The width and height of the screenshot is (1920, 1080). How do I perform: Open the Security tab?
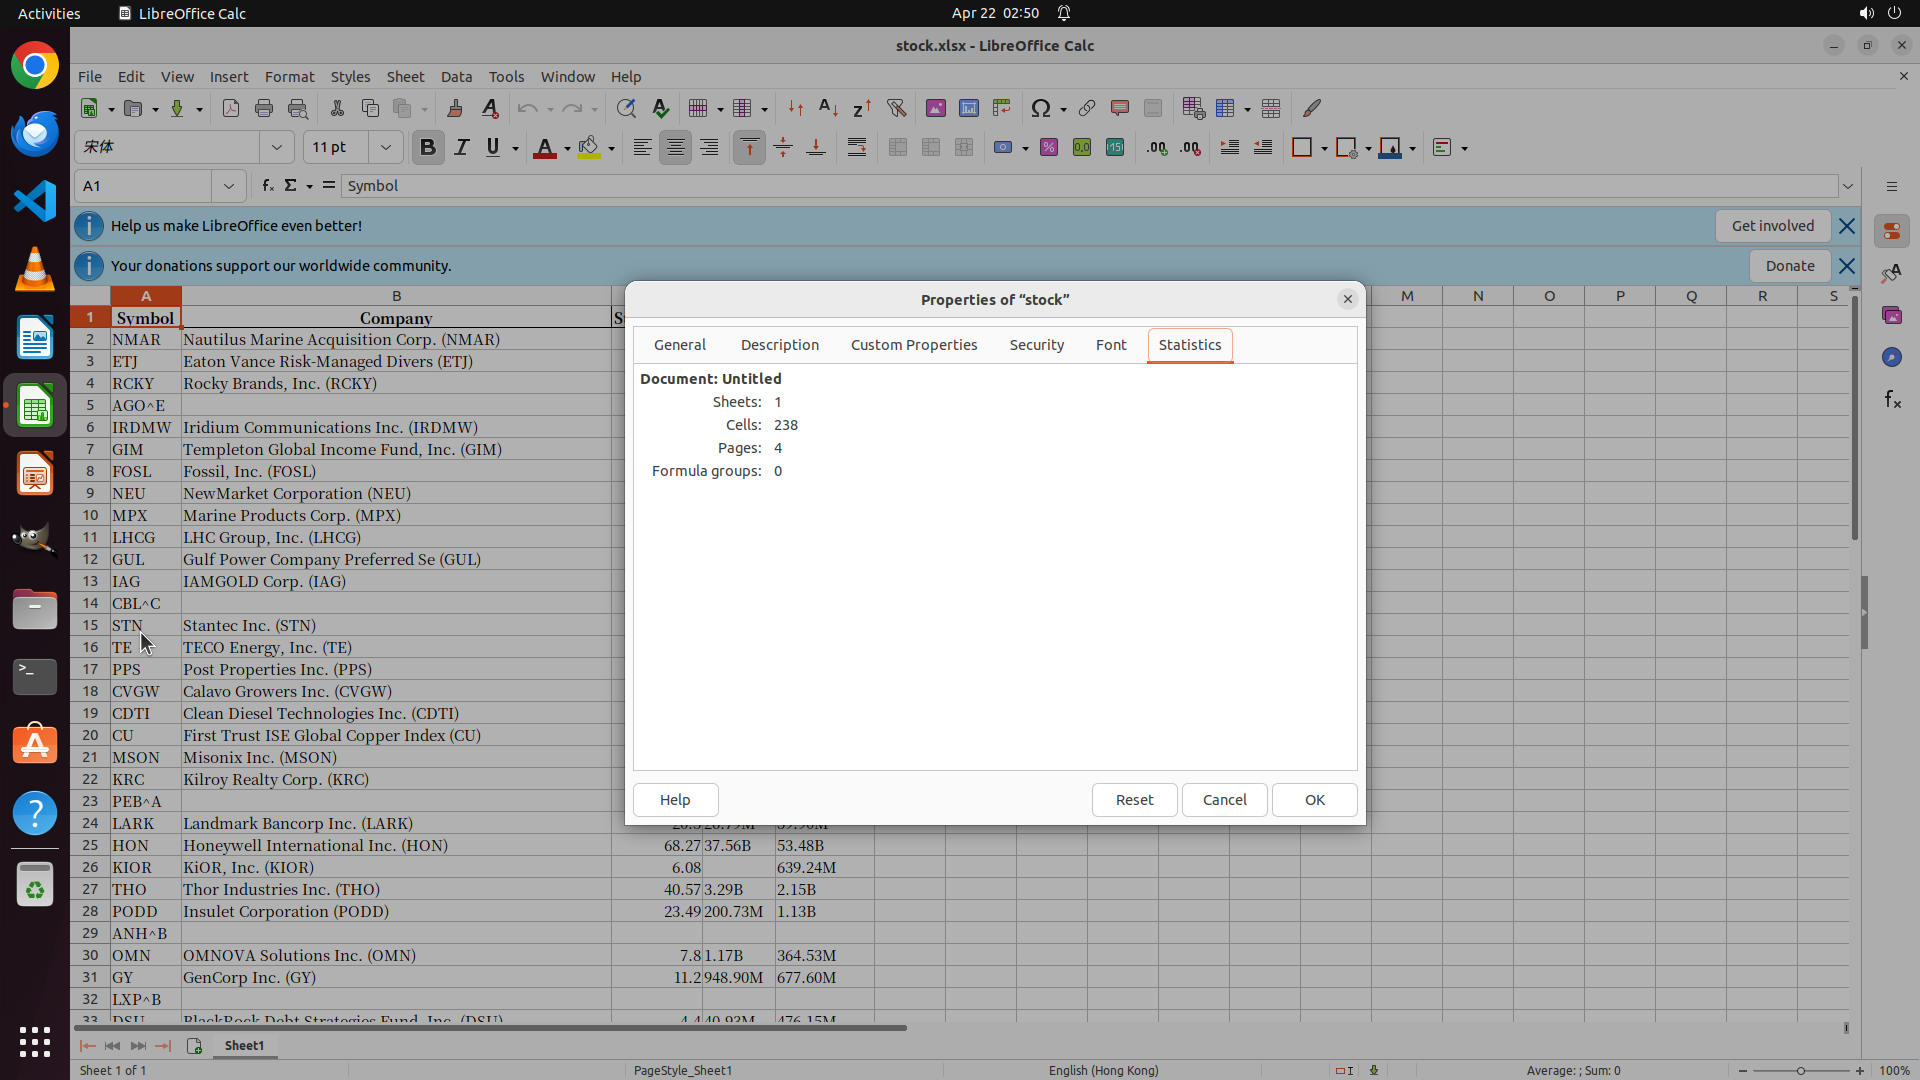[1036, 345]
